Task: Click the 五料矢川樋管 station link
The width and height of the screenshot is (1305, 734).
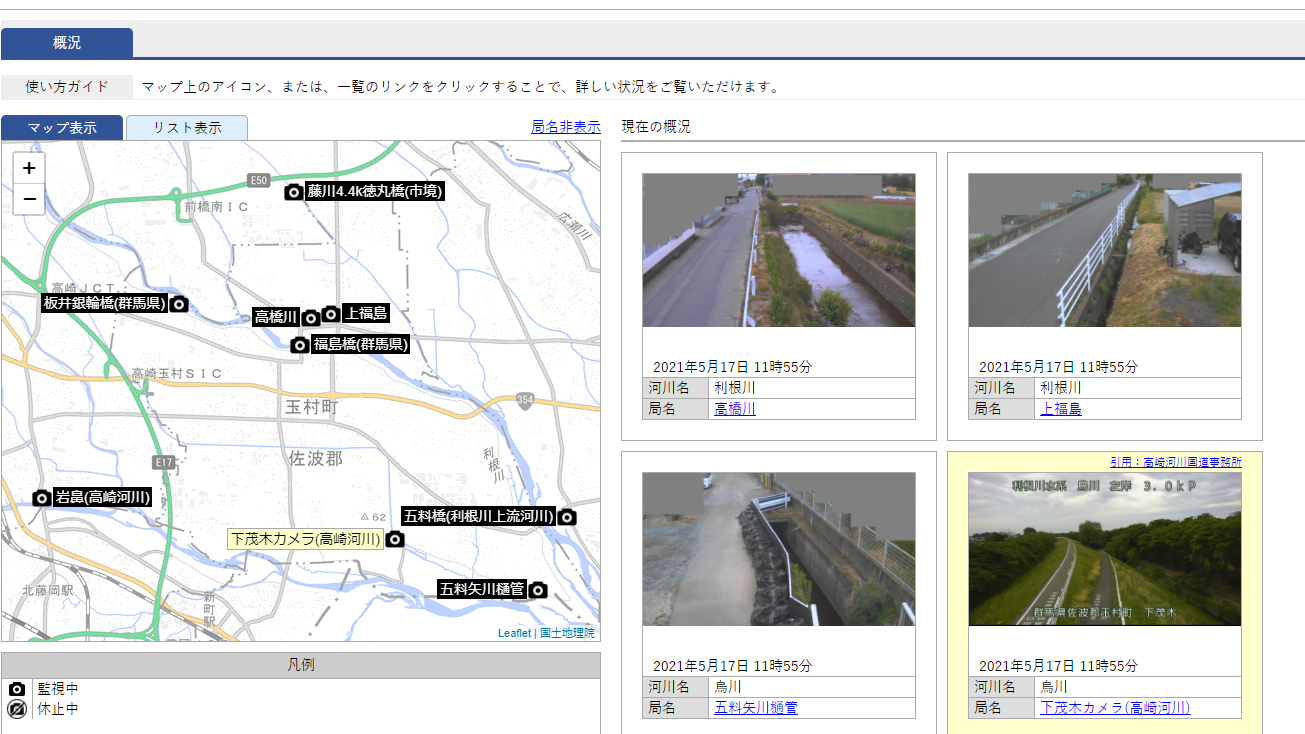Action: (755, 708)
